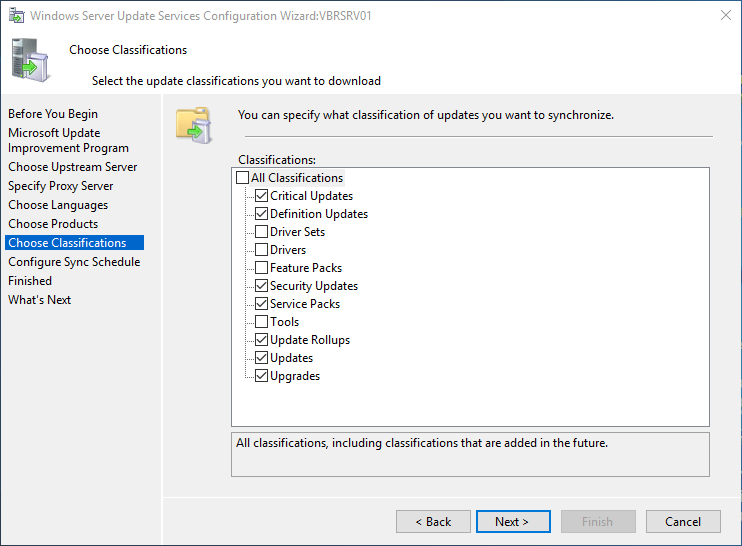Screen dimensions: 742x546
Task: Open the Choose Languages step
Action: [58, 205]
